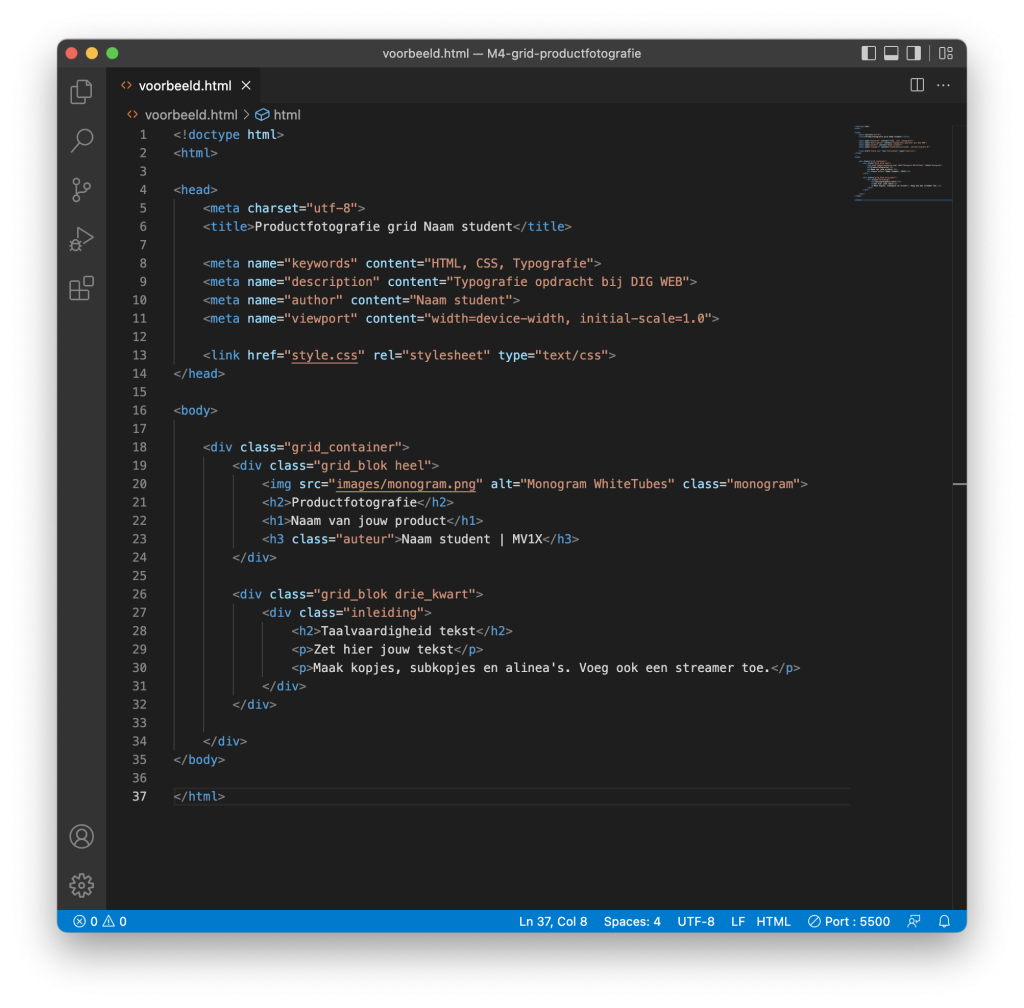Change indentation via Spaces: 4
This screenshot has width=1024, height=1008.
coord(632,921)
